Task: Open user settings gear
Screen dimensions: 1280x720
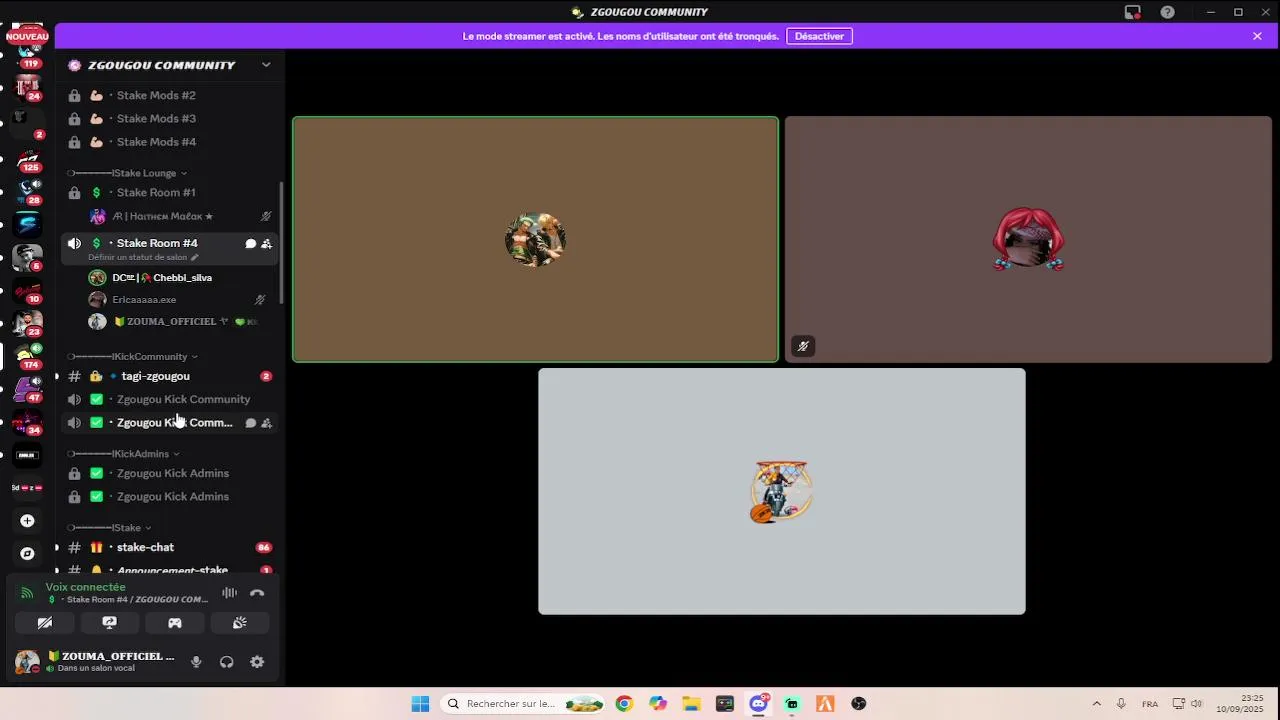Action: click(x=257, y=662)
